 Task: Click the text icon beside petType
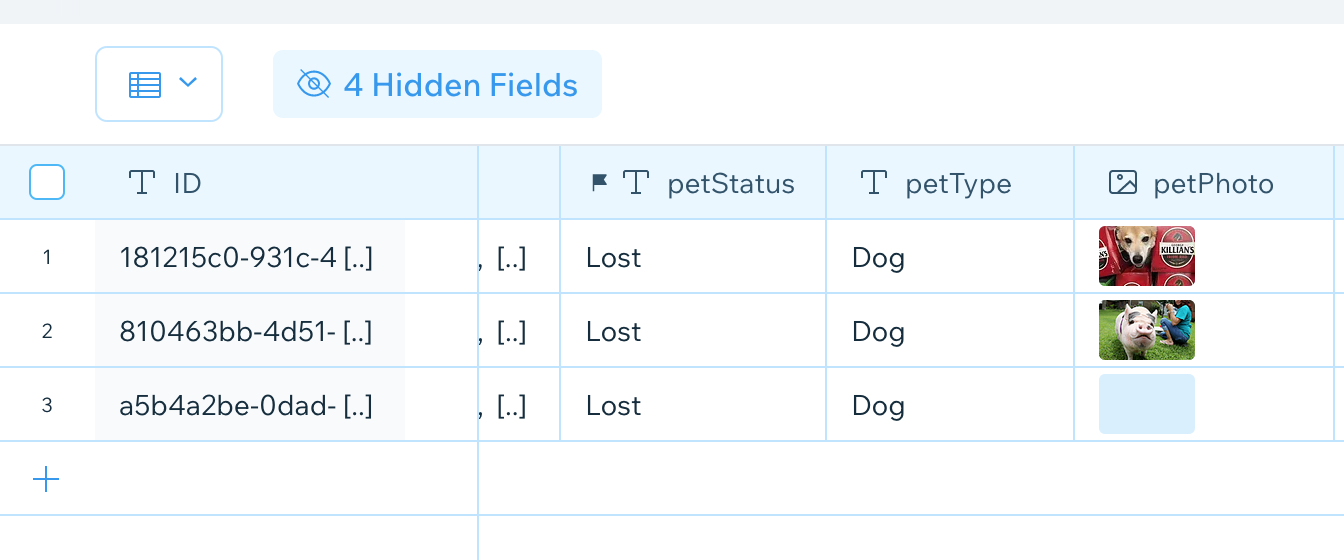874,182
